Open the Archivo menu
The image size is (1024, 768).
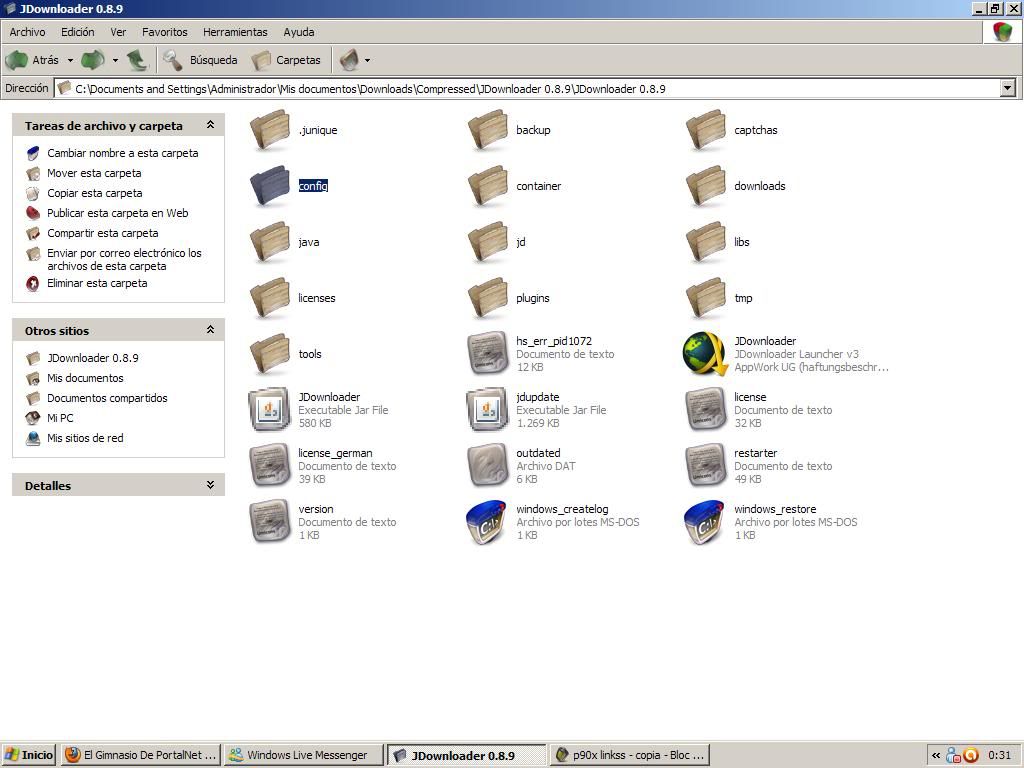[x=27, y=32]
